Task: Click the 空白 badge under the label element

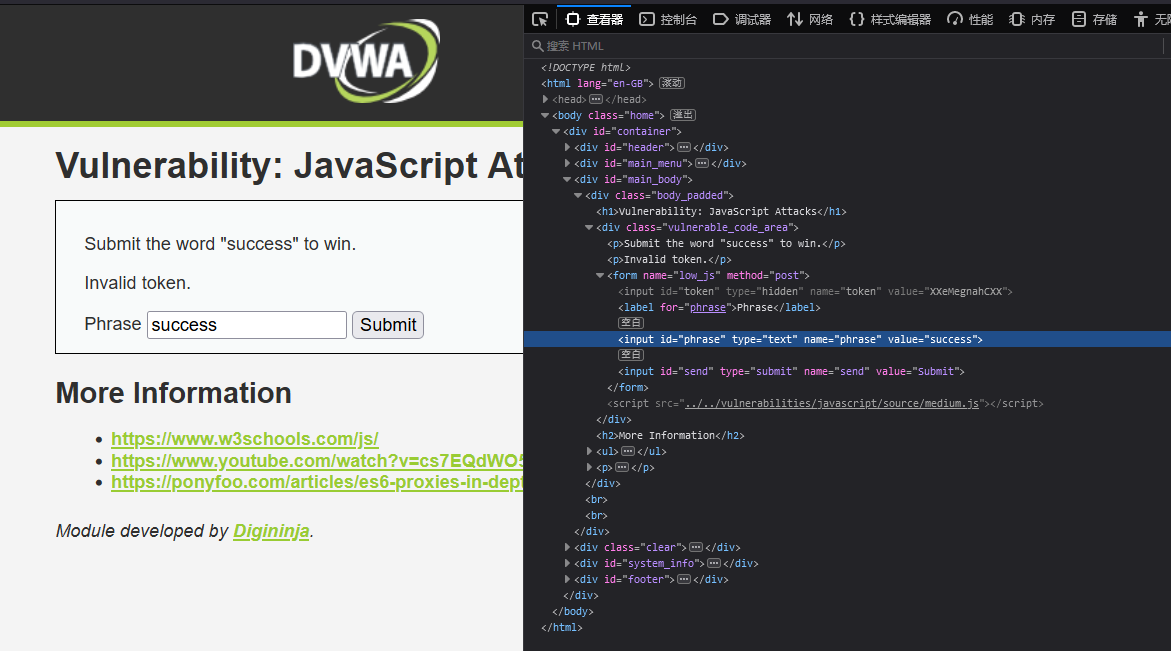Action: (x=631, y=322)
